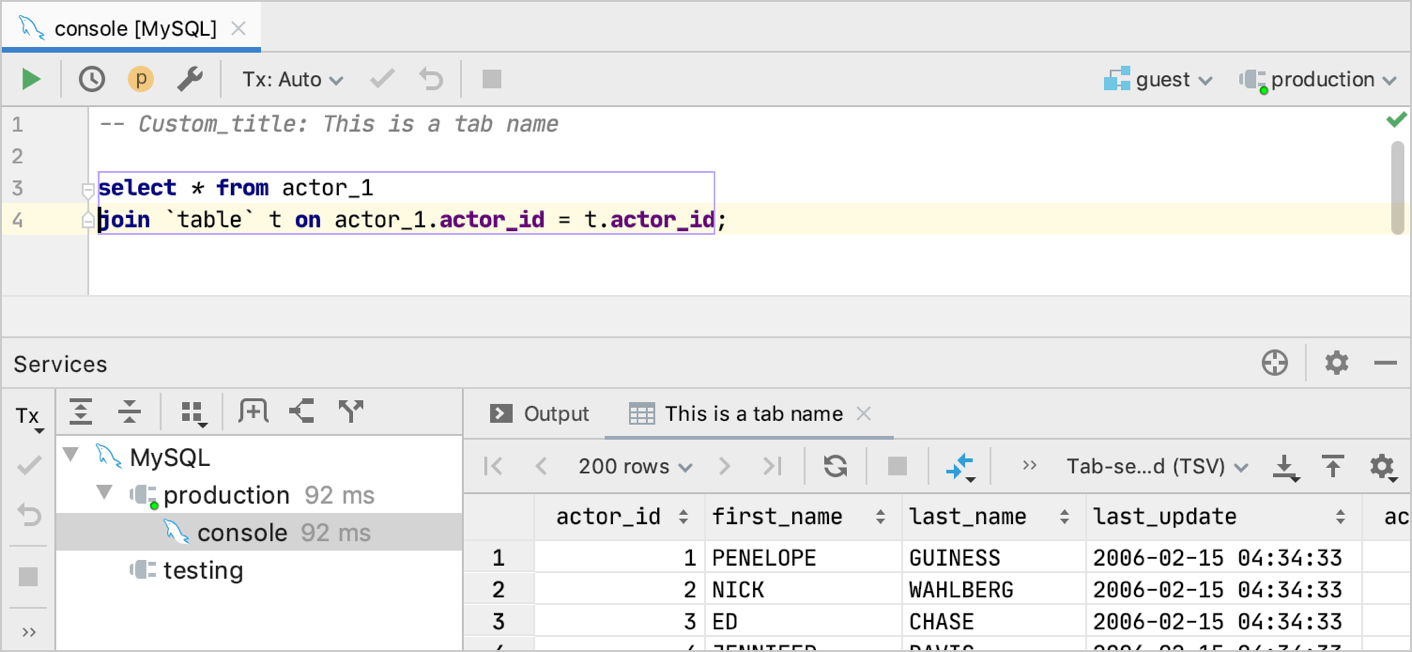
Task: Open query history clock icon
Action: point(92,79)
